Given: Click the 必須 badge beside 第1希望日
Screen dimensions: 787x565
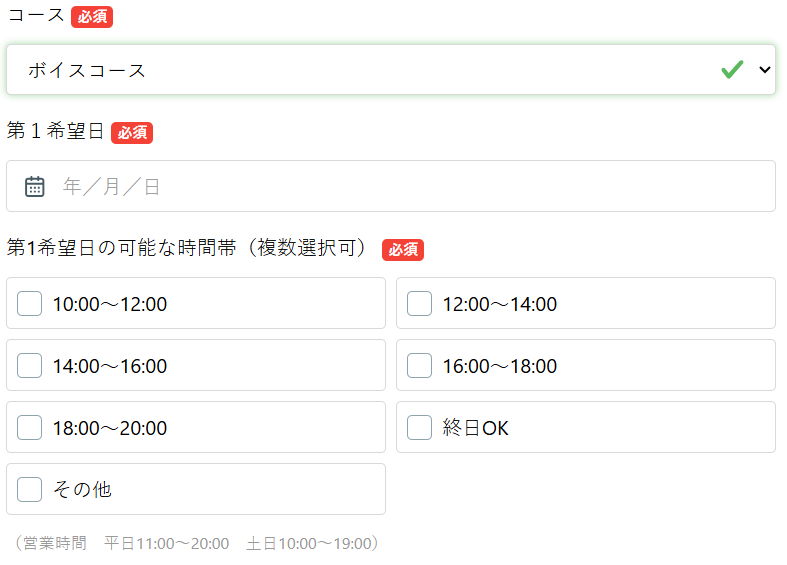Looking at the screenshot, I should 132,133.
